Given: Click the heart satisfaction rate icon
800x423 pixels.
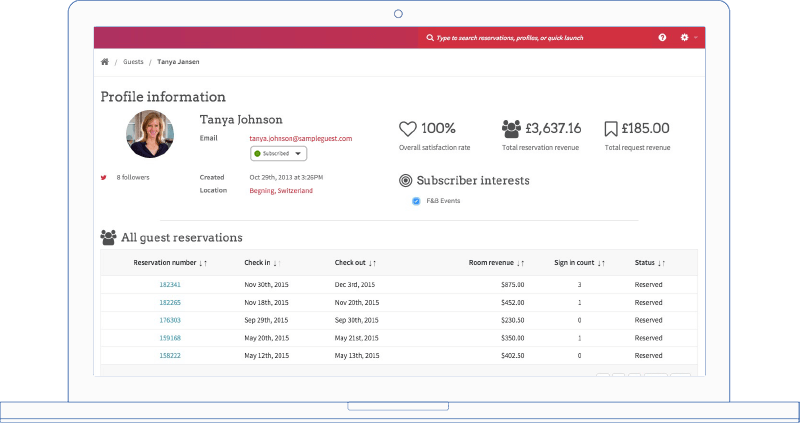Looking at the screenshot, I should [407, 129].
